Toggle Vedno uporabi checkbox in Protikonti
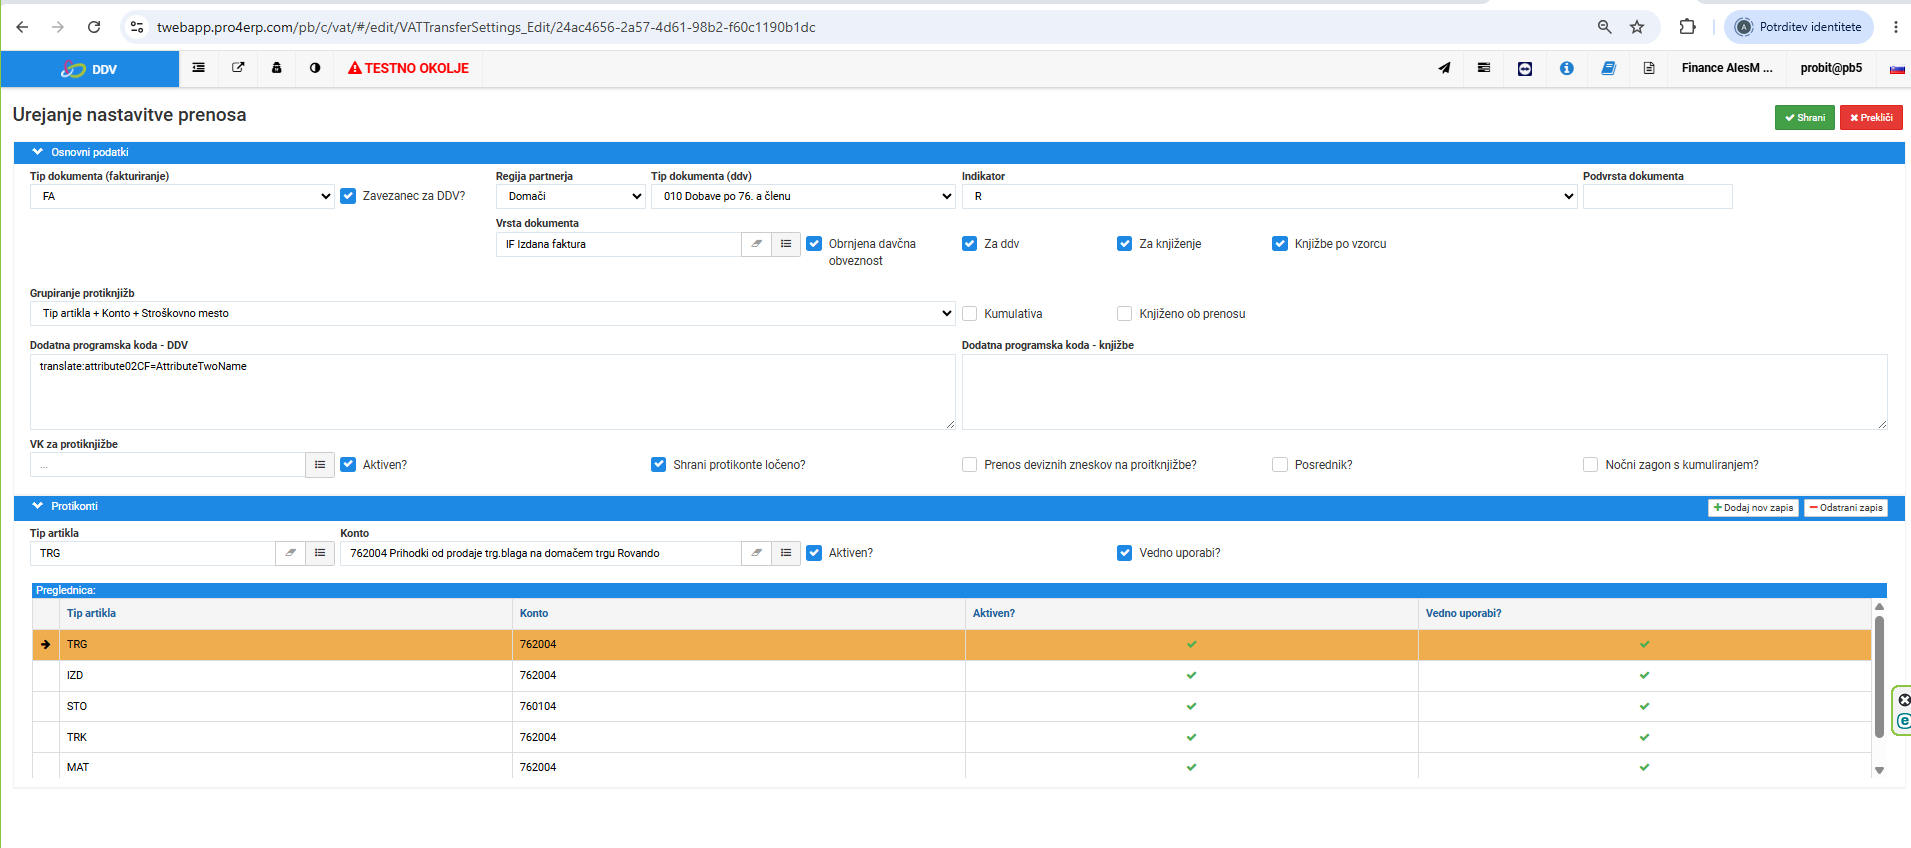Image resolution: width=1911 pixels, height=848 pixels. pos(1125,553)
